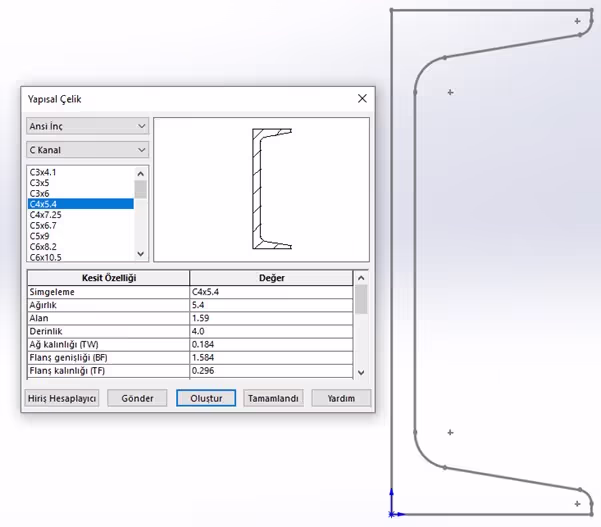Close the Yapısal Çelik dialog
601x527 pixels.
[362, 99]
